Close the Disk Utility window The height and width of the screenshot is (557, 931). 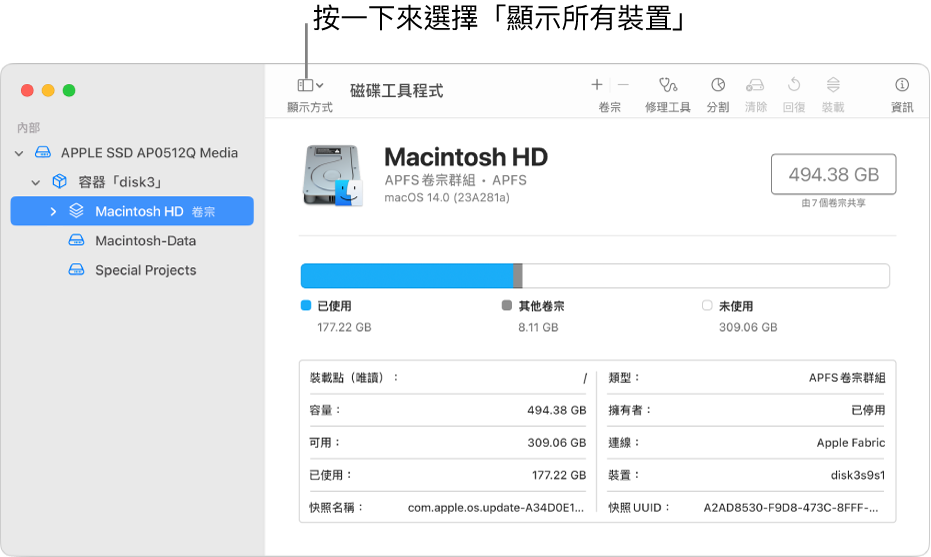[27, 90]
